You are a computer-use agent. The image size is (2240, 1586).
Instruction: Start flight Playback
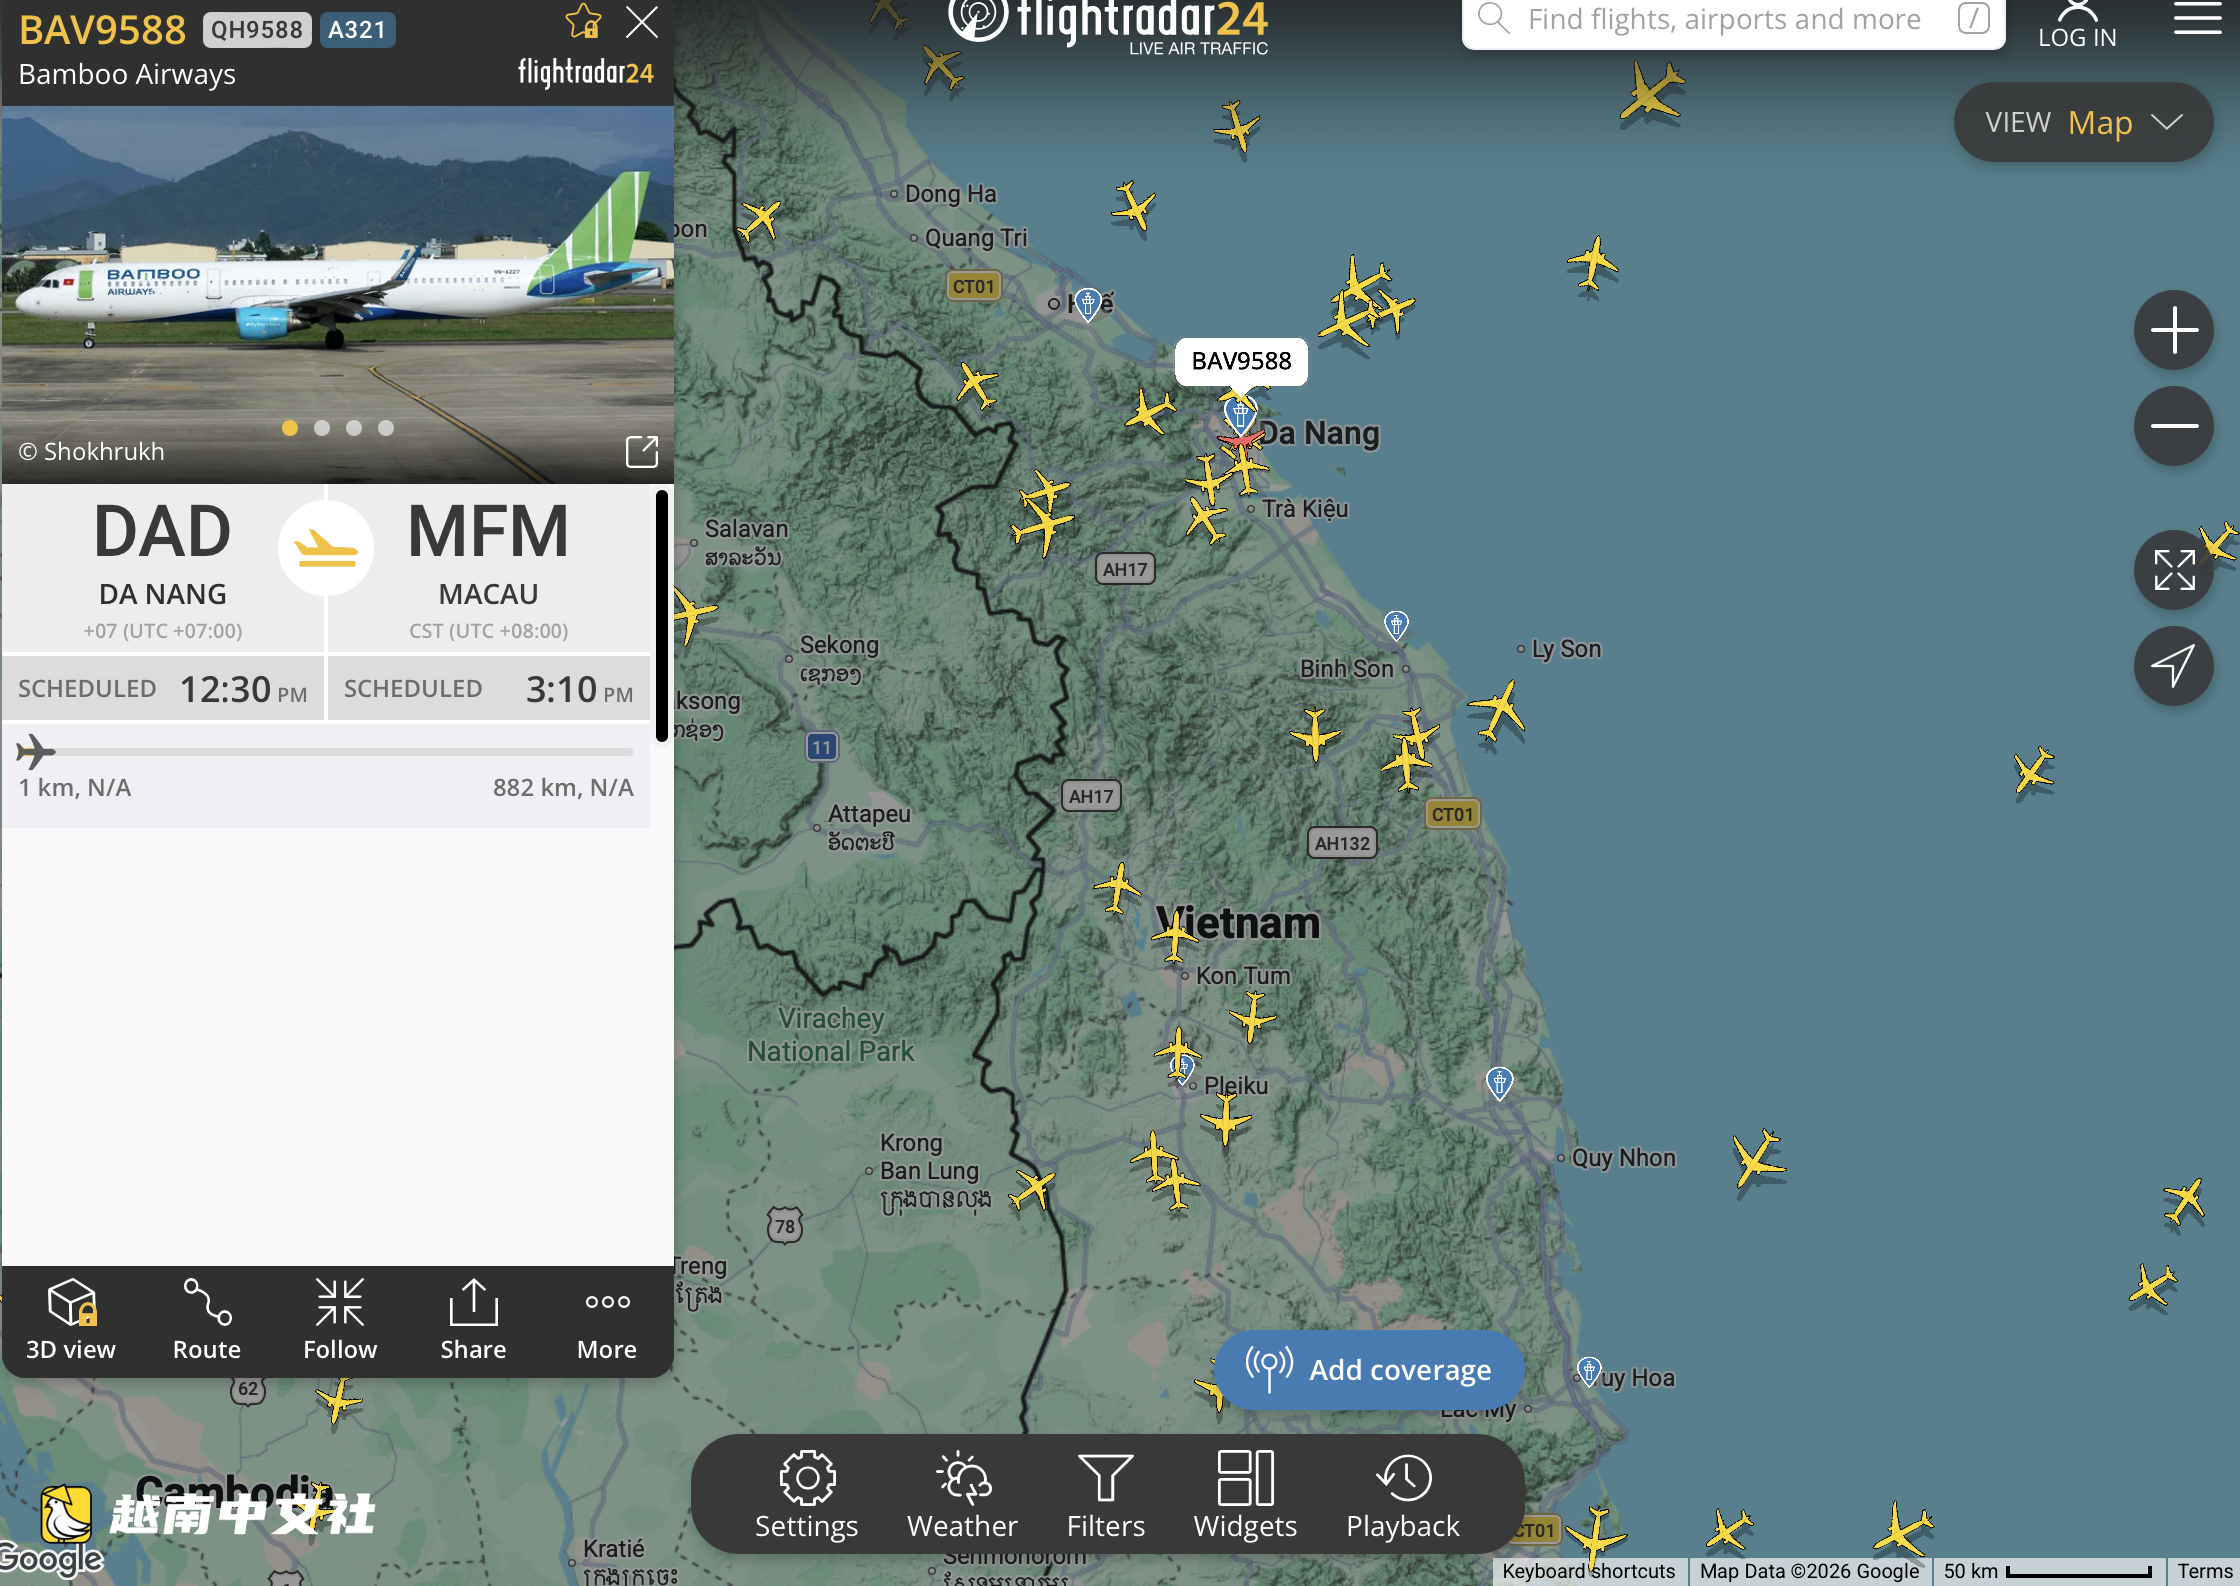click(x=1403, y=1495)
